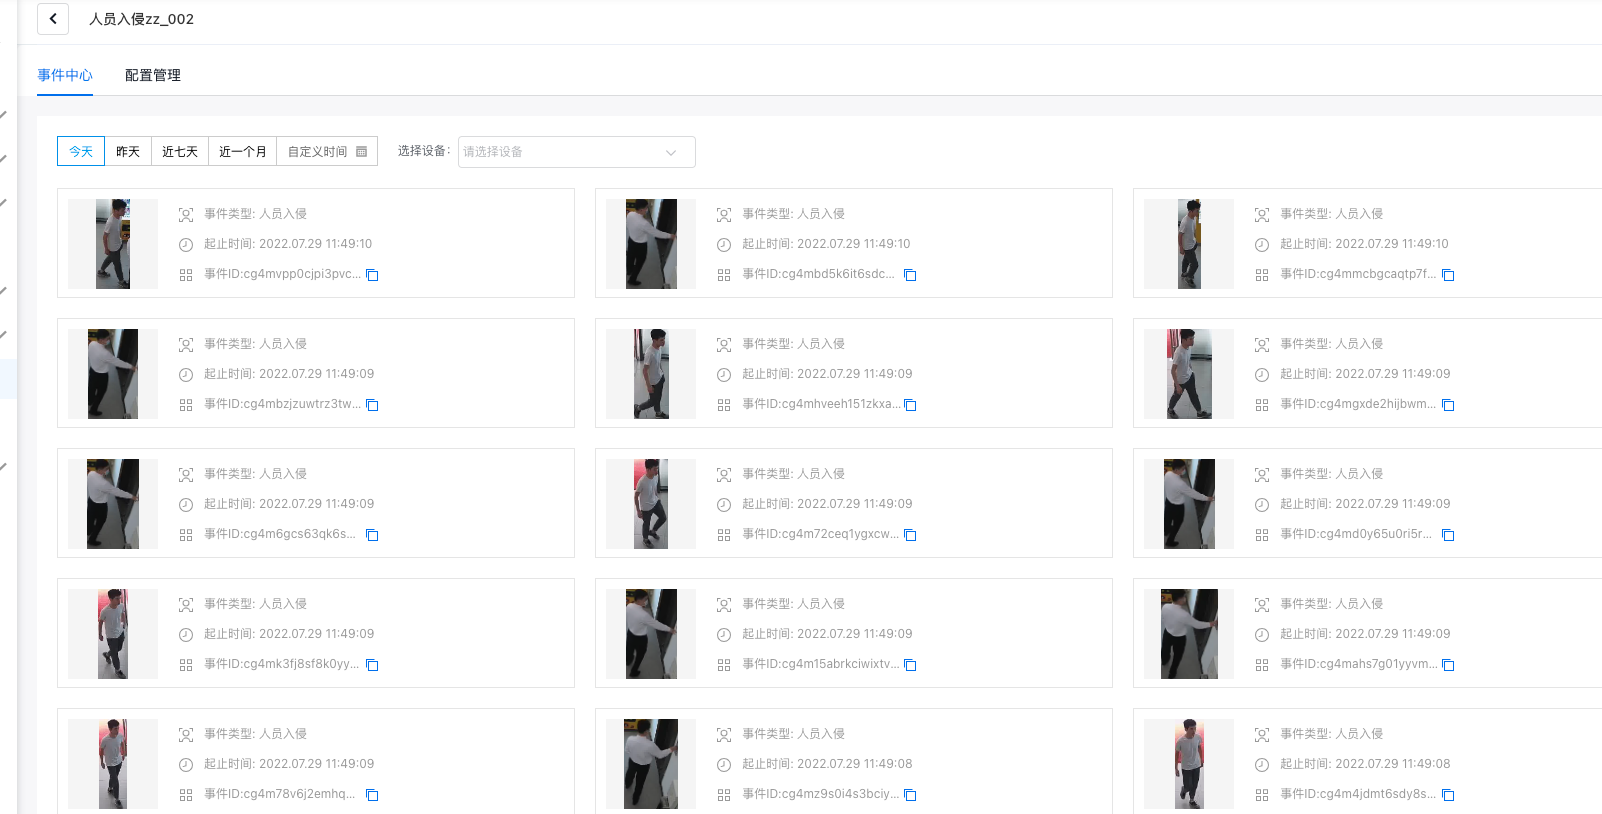Copy event ID cg4m4jdmt6sdy8s

pos(1448,795)
